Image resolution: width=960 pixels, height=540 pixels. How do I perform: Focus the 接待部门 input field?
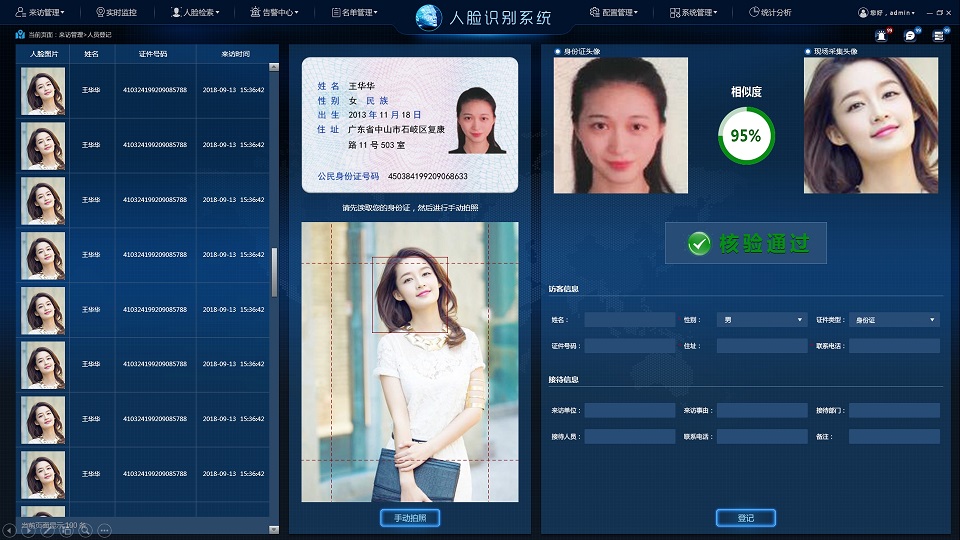pos(894,410)
